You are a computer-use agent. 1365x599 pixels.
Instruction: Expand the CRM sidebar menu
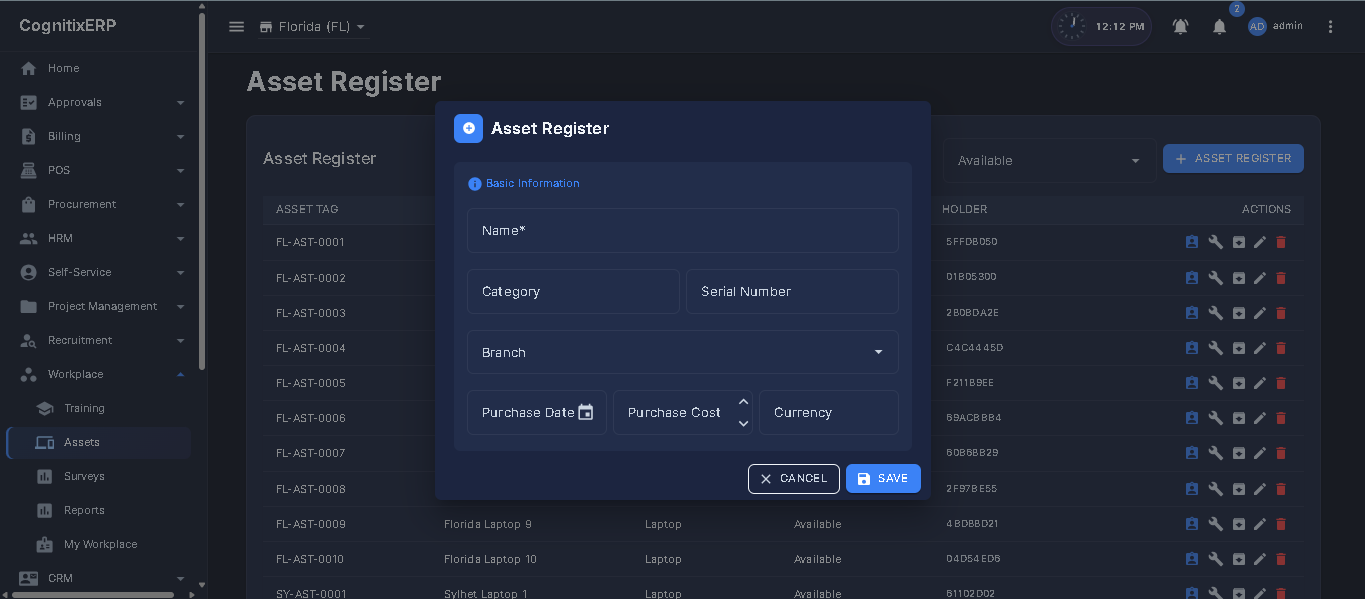click(103, 578)
